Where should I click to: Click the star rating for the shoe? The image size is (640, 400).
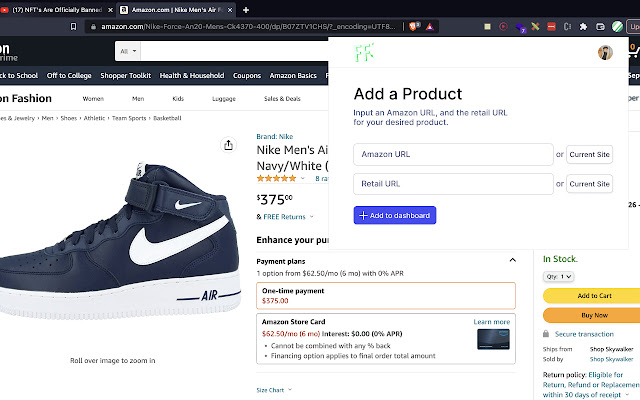click(277, 178)
